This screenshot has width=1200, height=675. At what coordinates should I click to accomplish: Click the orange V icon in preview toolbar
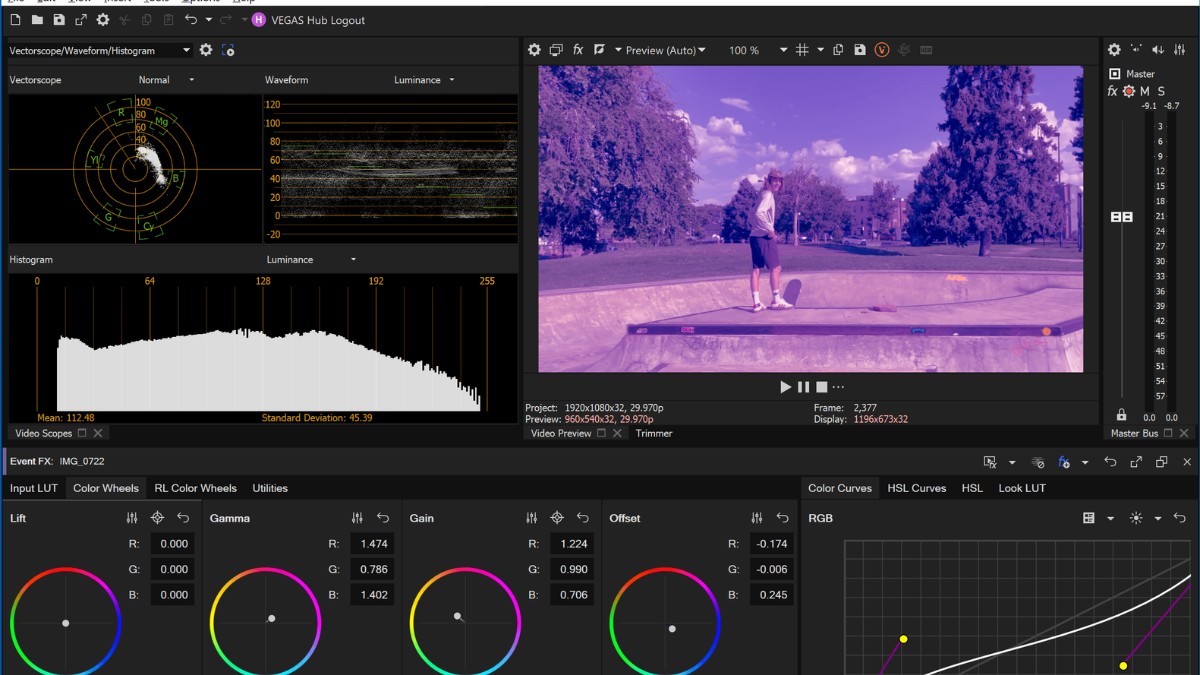(882, 50)
